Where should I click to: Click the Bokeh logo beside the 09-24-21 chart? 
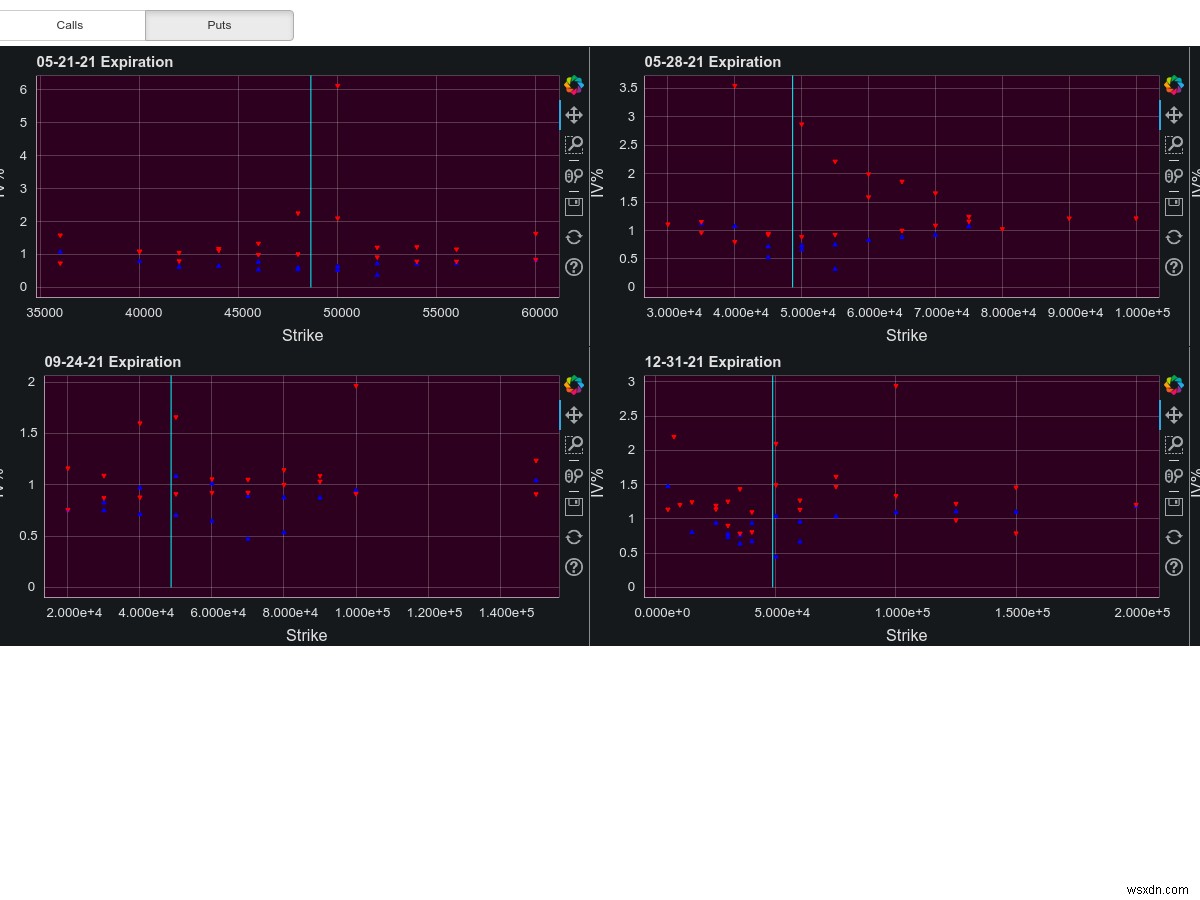(x=574, y=385)
